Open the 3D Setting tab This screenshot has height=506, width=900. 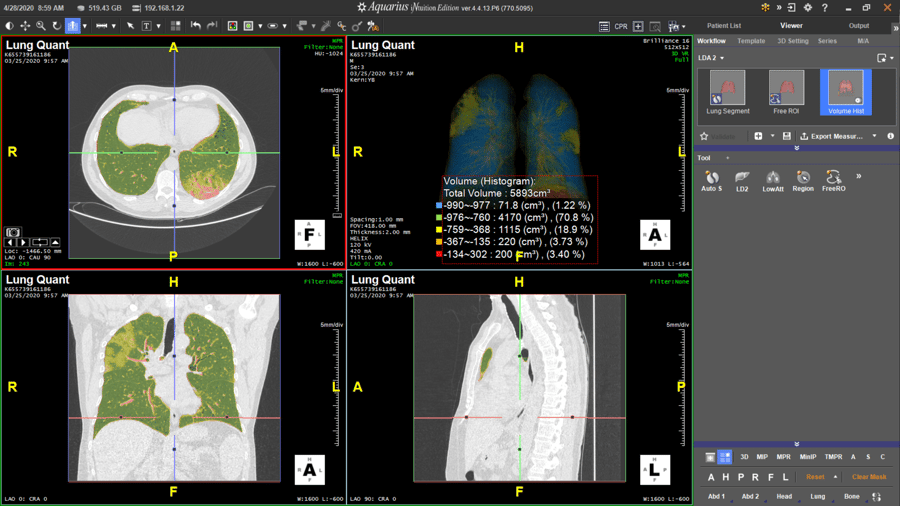793,41
